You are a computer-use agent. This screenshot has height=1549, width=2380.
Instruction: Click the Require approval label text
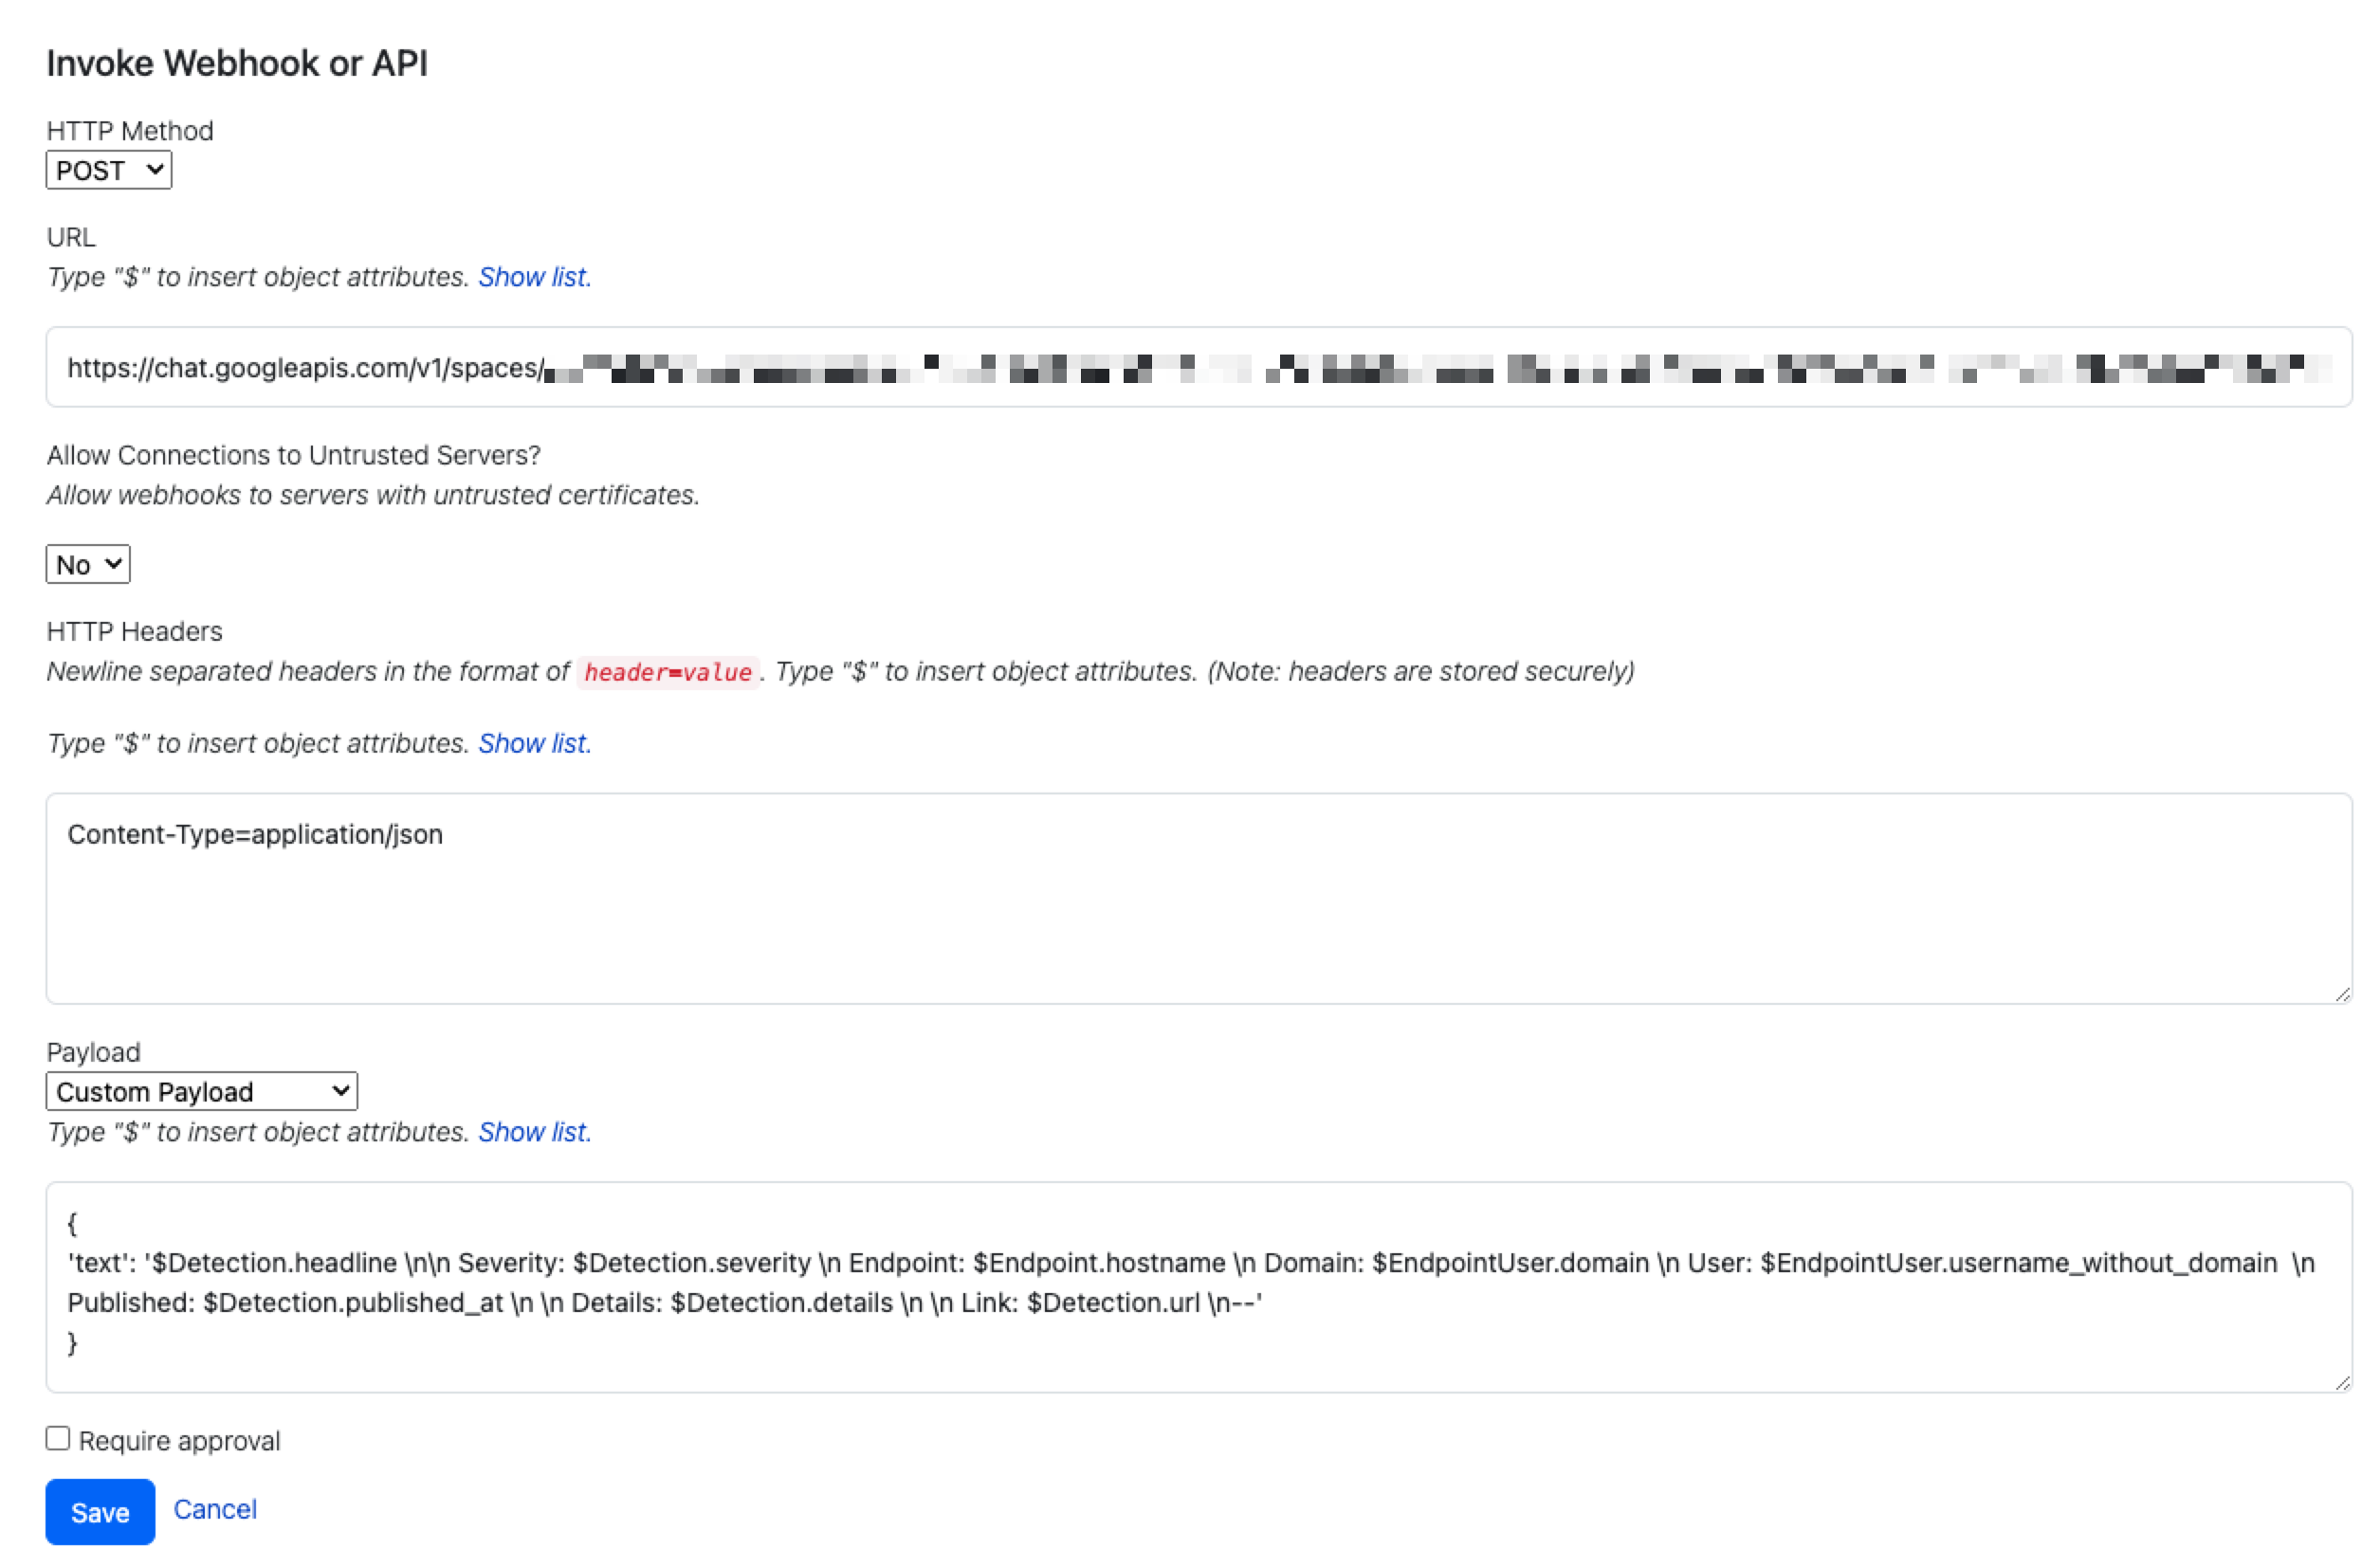click(179, 1441)
